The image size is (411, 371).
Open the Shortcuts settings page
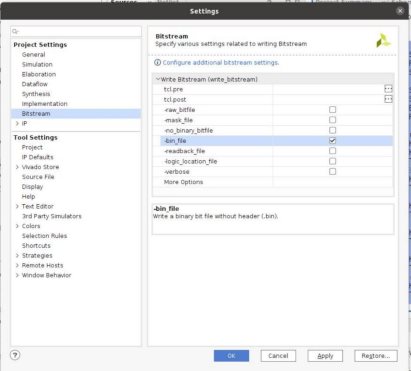36,245
